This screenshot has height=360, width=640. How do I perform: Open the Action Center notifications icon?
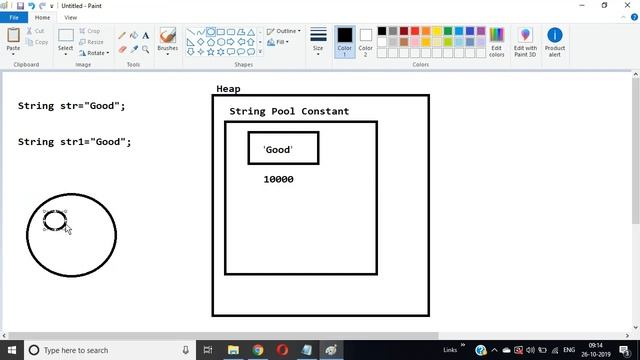pyautogui.click(x=624, y=350)
